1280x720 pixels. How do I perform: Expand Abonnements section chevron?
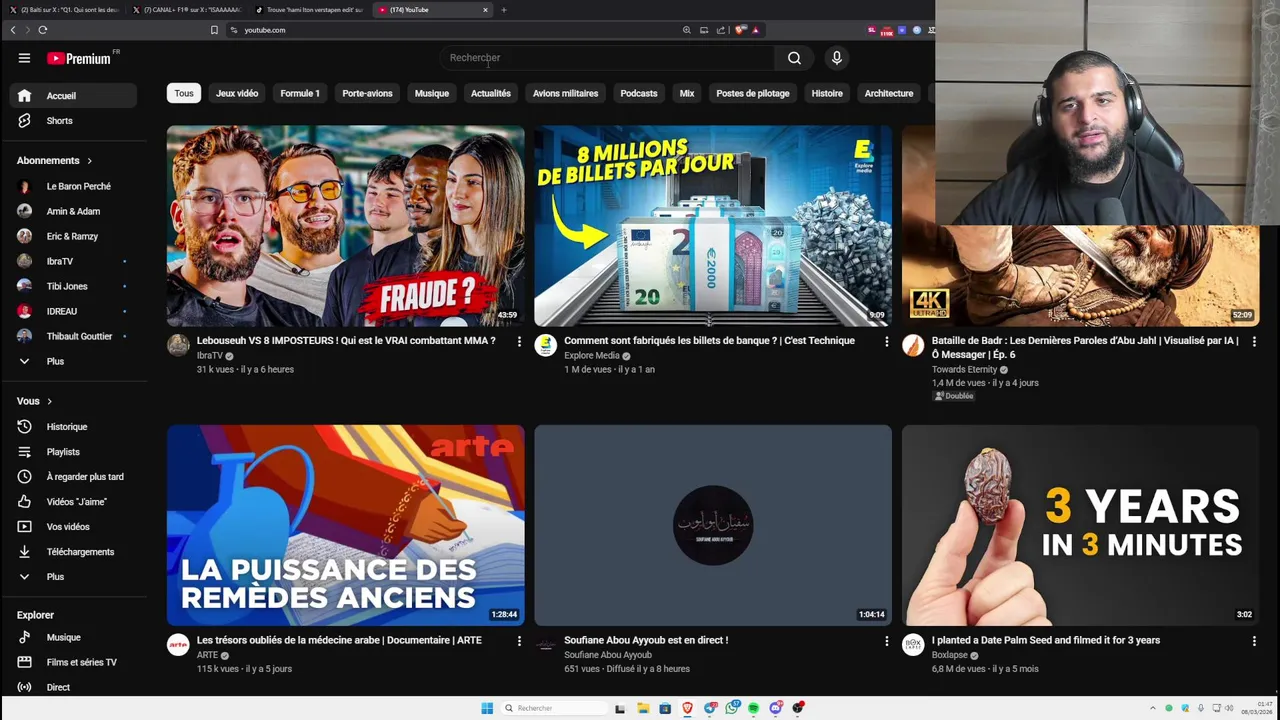click(x=89, y=161)
